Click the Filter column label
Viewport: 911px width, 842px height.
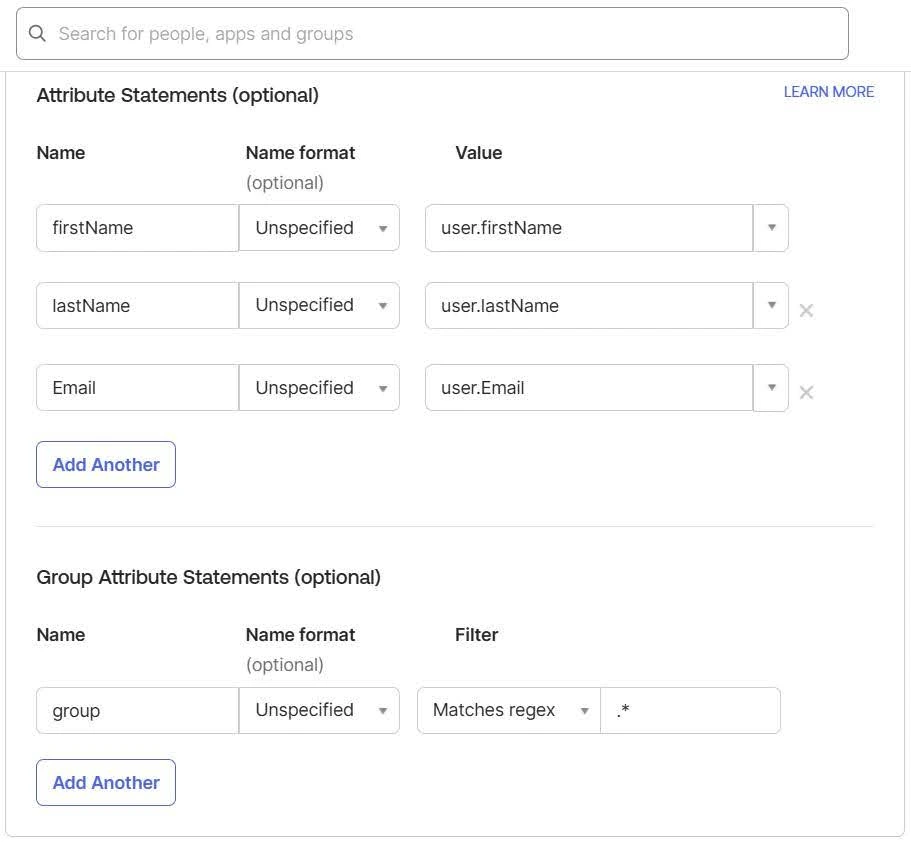click(476, 635)
